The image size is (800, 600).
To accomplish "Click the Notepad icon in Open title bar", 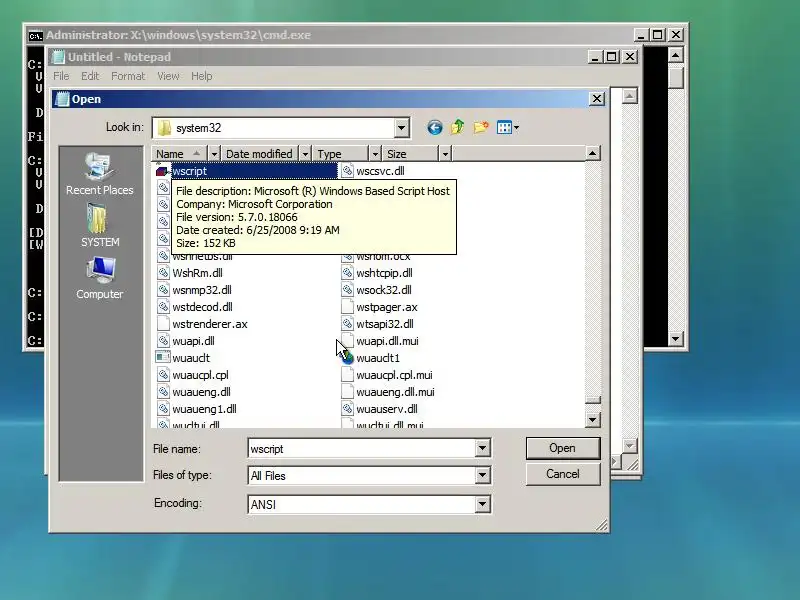I will click(62, 99).
